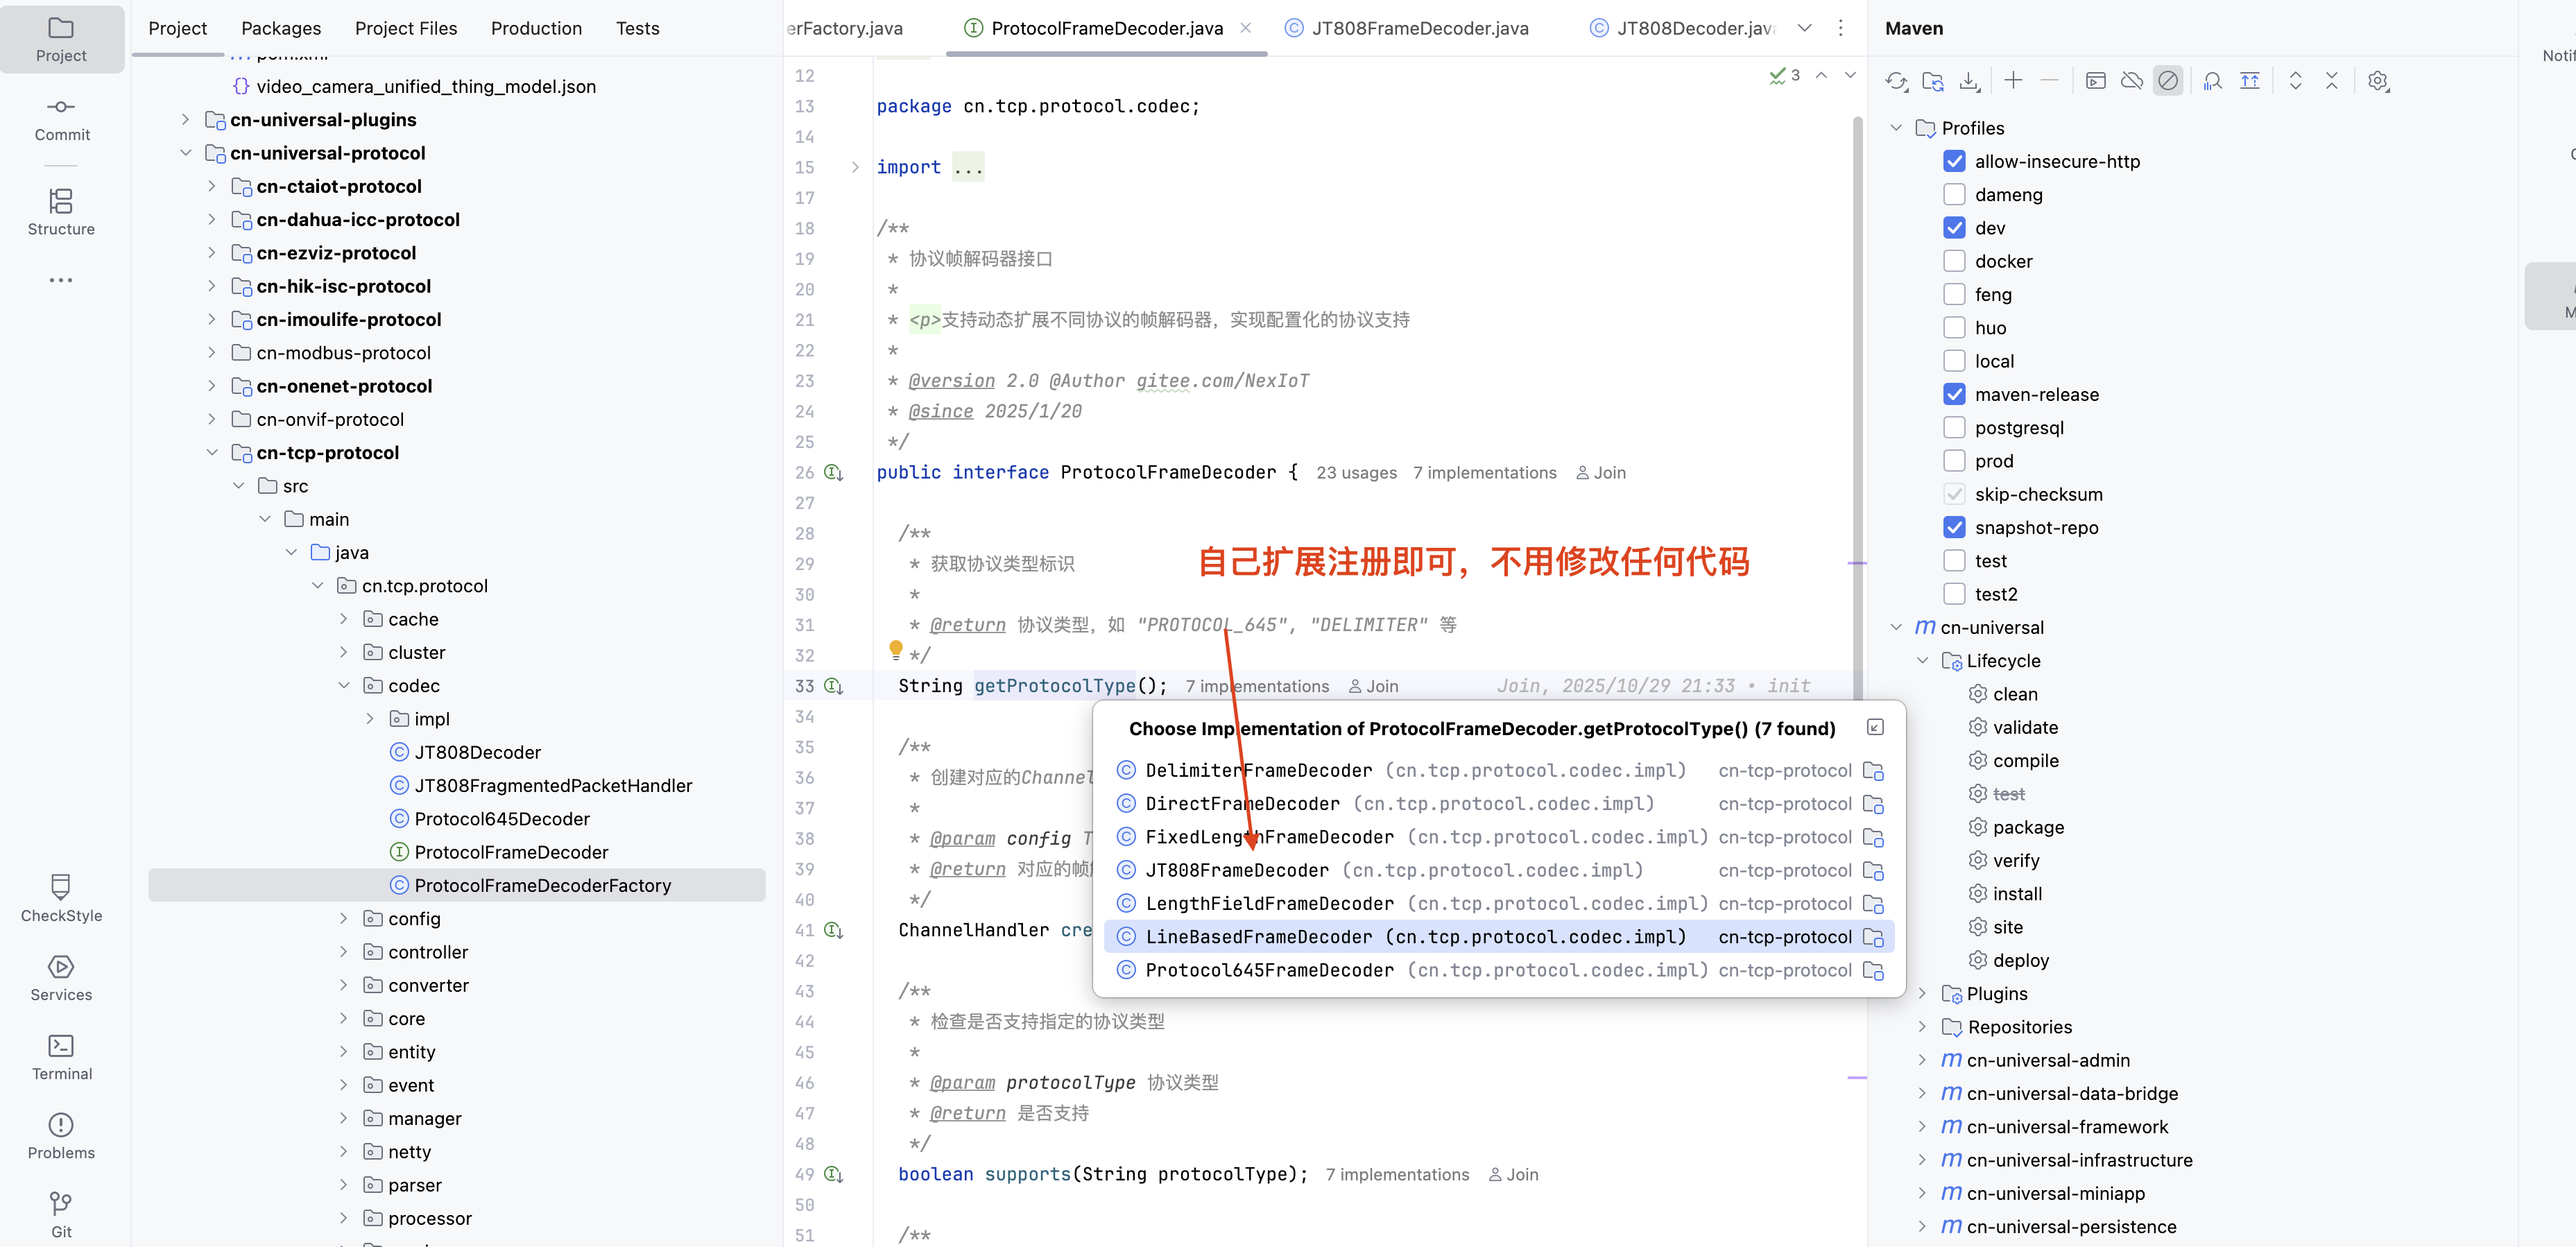
Task: Switch to the Tests view tab
Action: point(638,28)
